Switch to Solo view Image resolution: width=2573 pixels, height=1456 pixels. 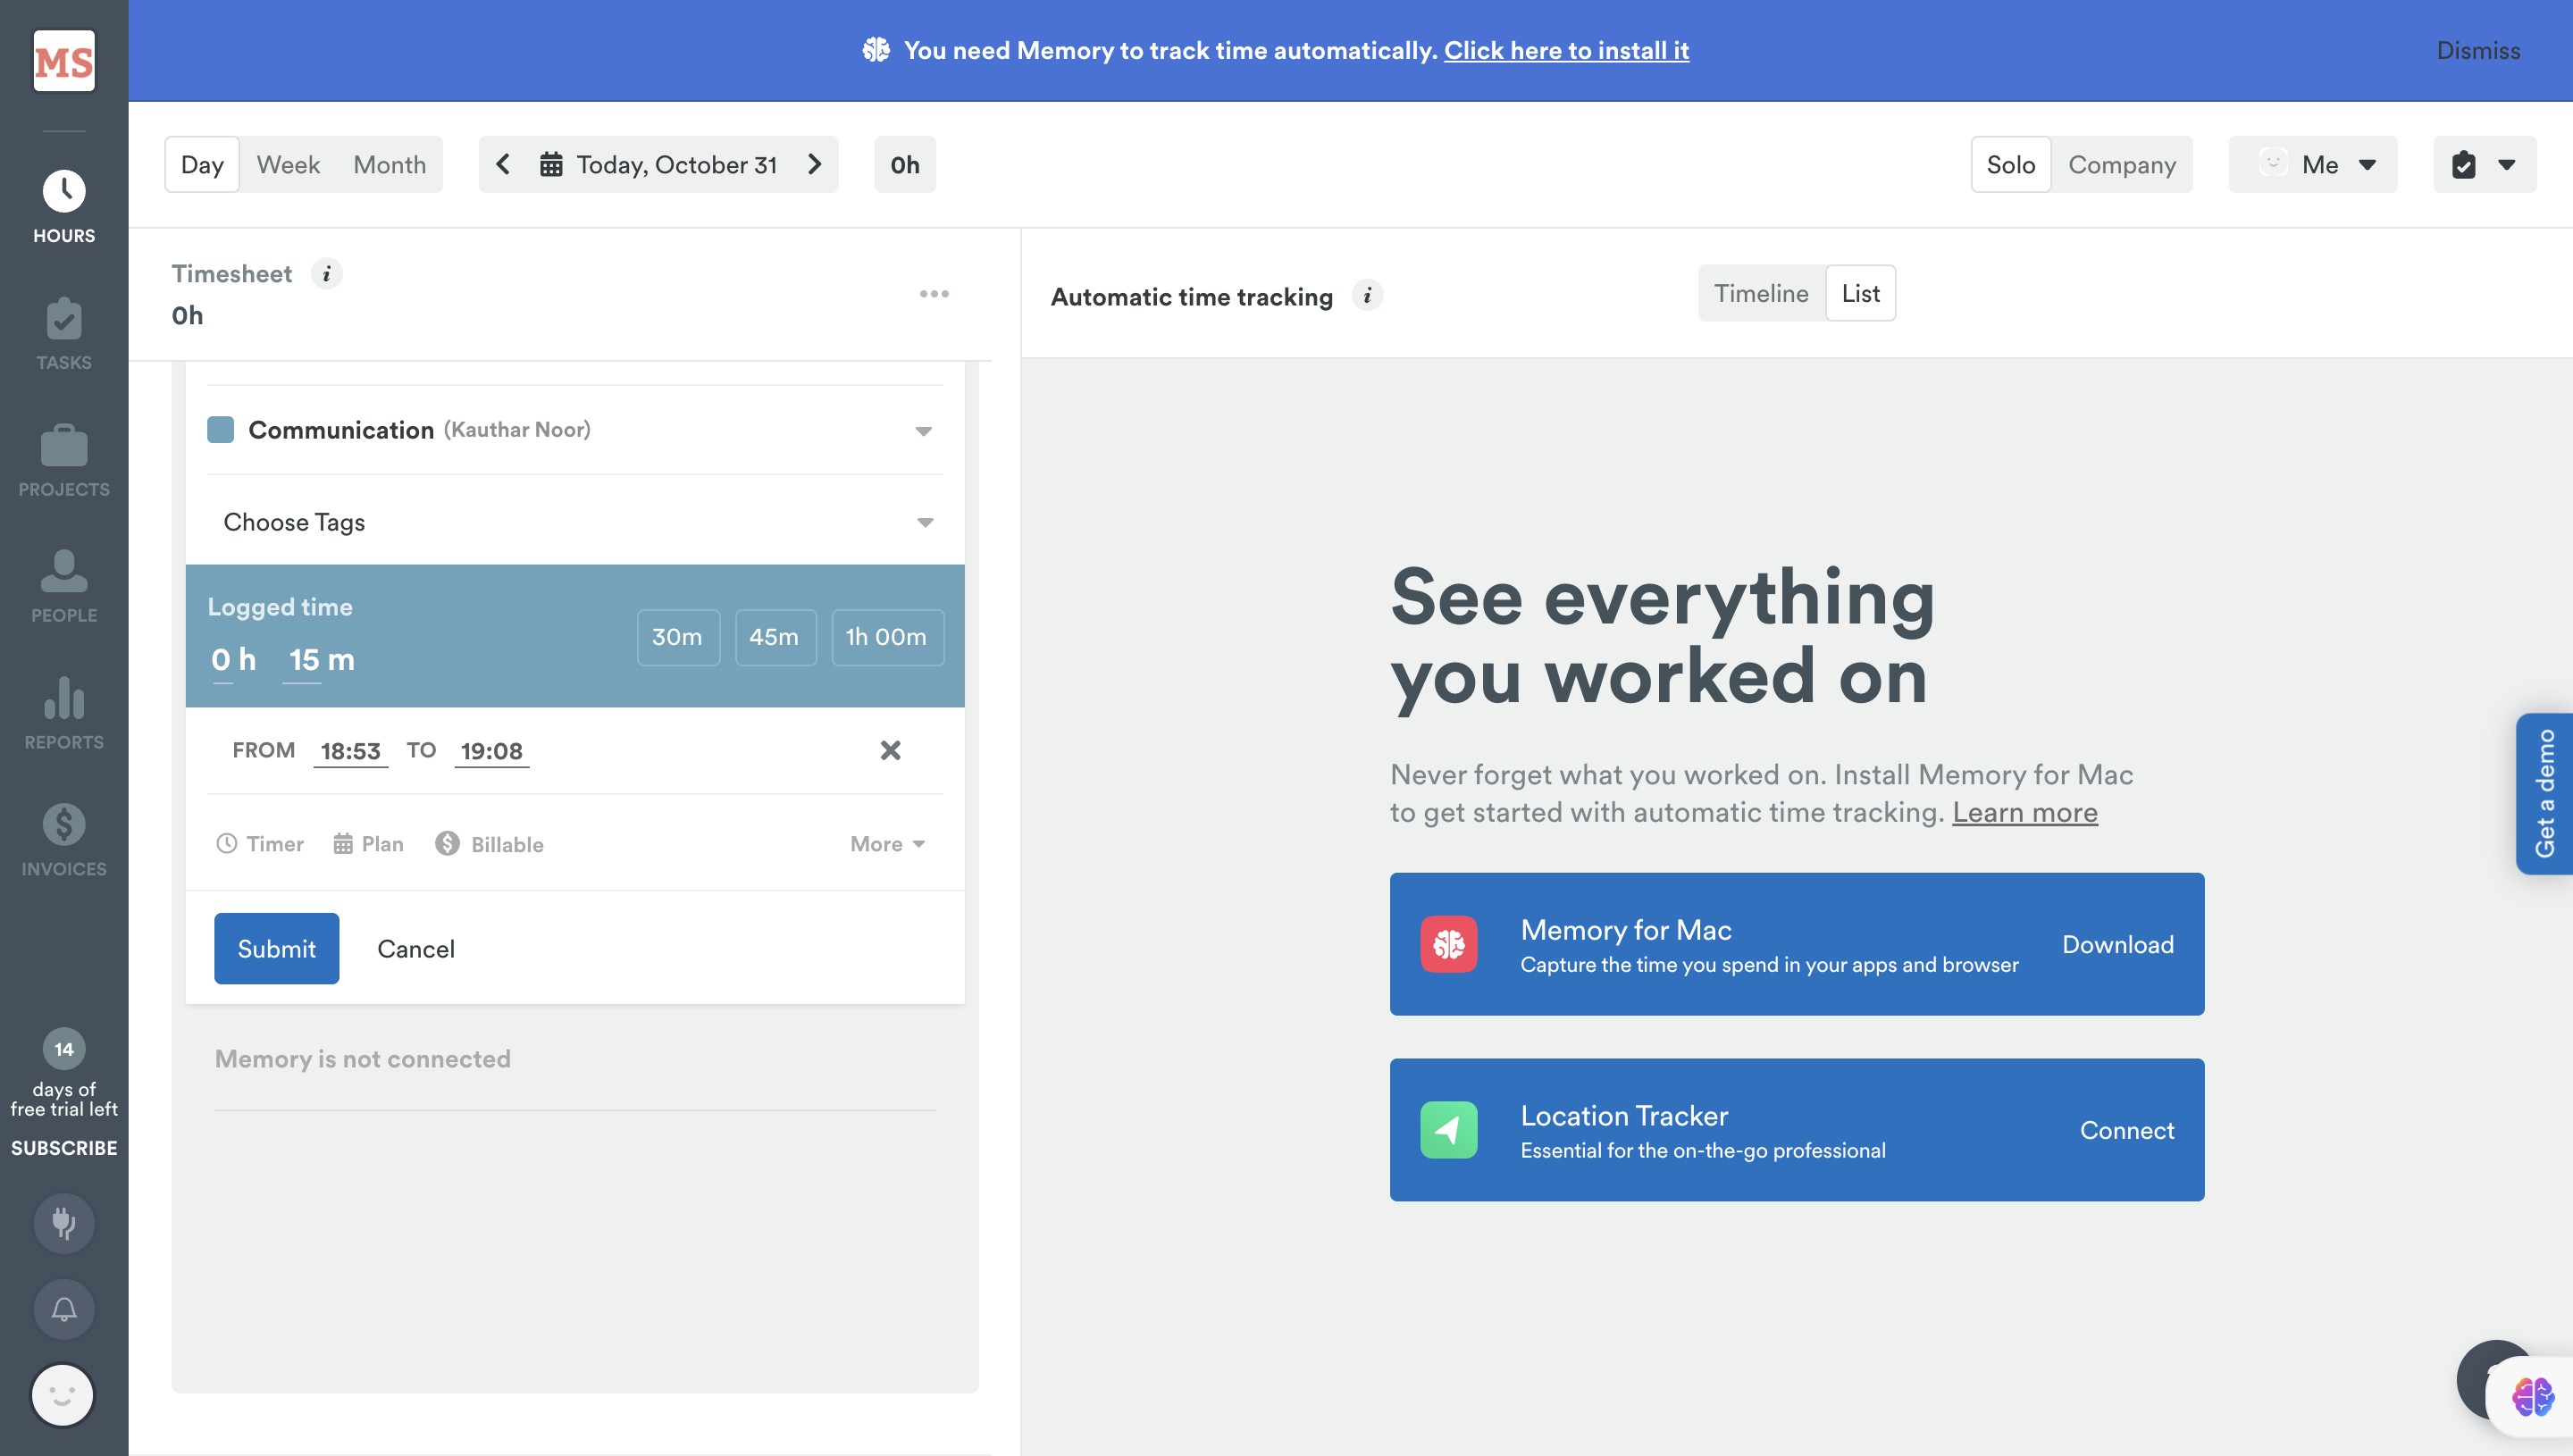coord(2011,164)
